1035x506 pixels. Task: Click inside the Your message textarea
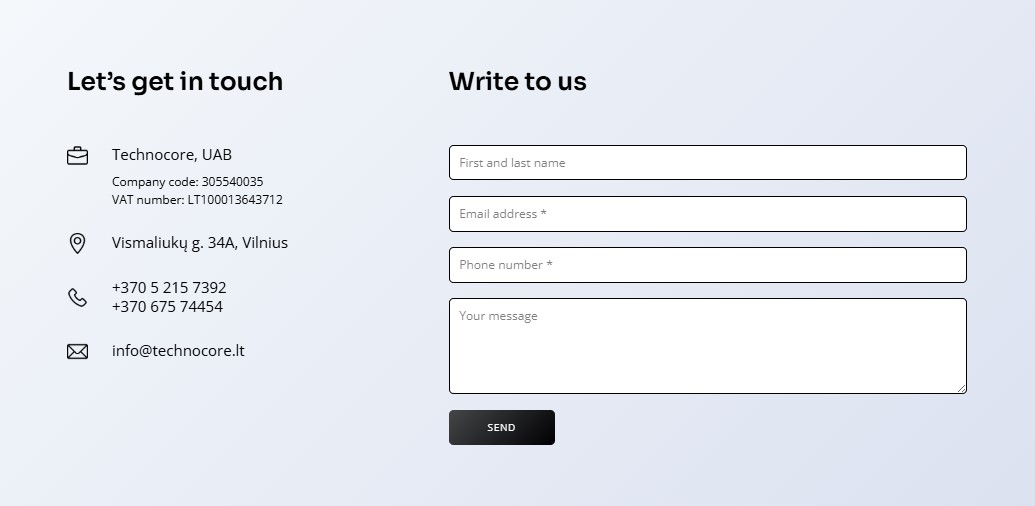click(x=708, y=346)
